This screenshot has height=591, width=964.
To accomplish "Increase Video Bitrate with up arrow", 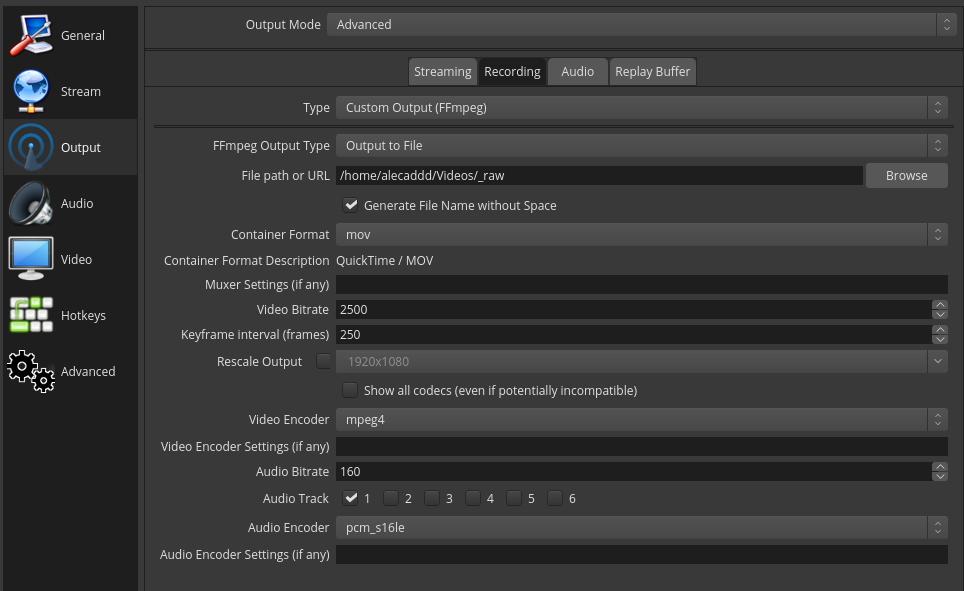I will tap(939, 305).
